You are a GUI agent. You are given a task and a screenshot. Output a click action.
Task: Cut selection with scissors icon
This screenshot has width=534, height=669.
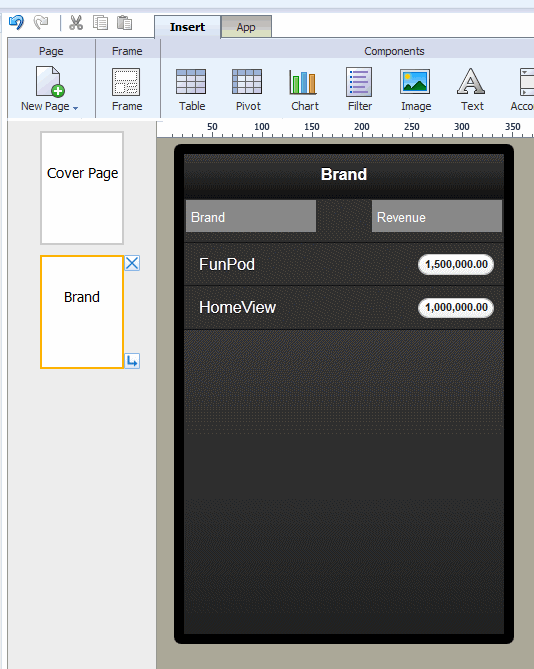[76, 22]
